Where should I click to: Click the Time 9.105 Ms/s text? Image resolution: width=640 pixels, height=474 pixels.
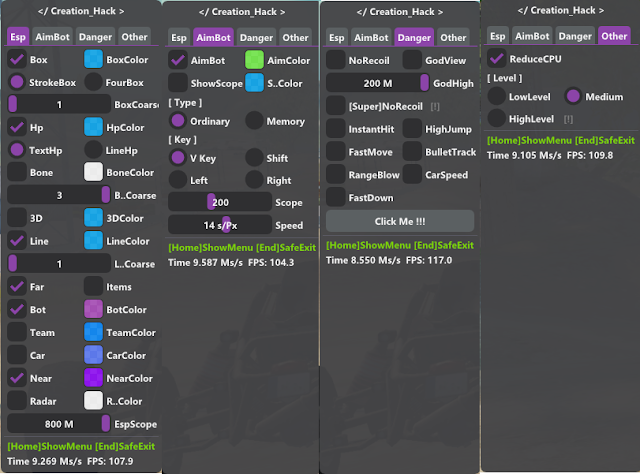click(x=524, y=156)
